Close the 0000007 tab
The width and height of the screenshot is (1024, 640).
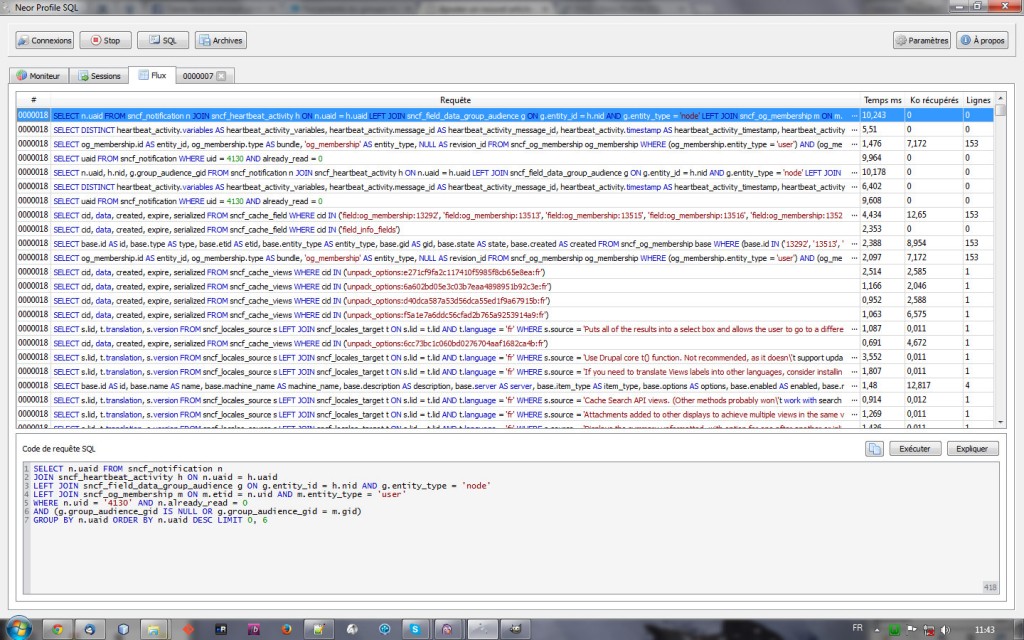pyautogui.click(x=222, y=76)
